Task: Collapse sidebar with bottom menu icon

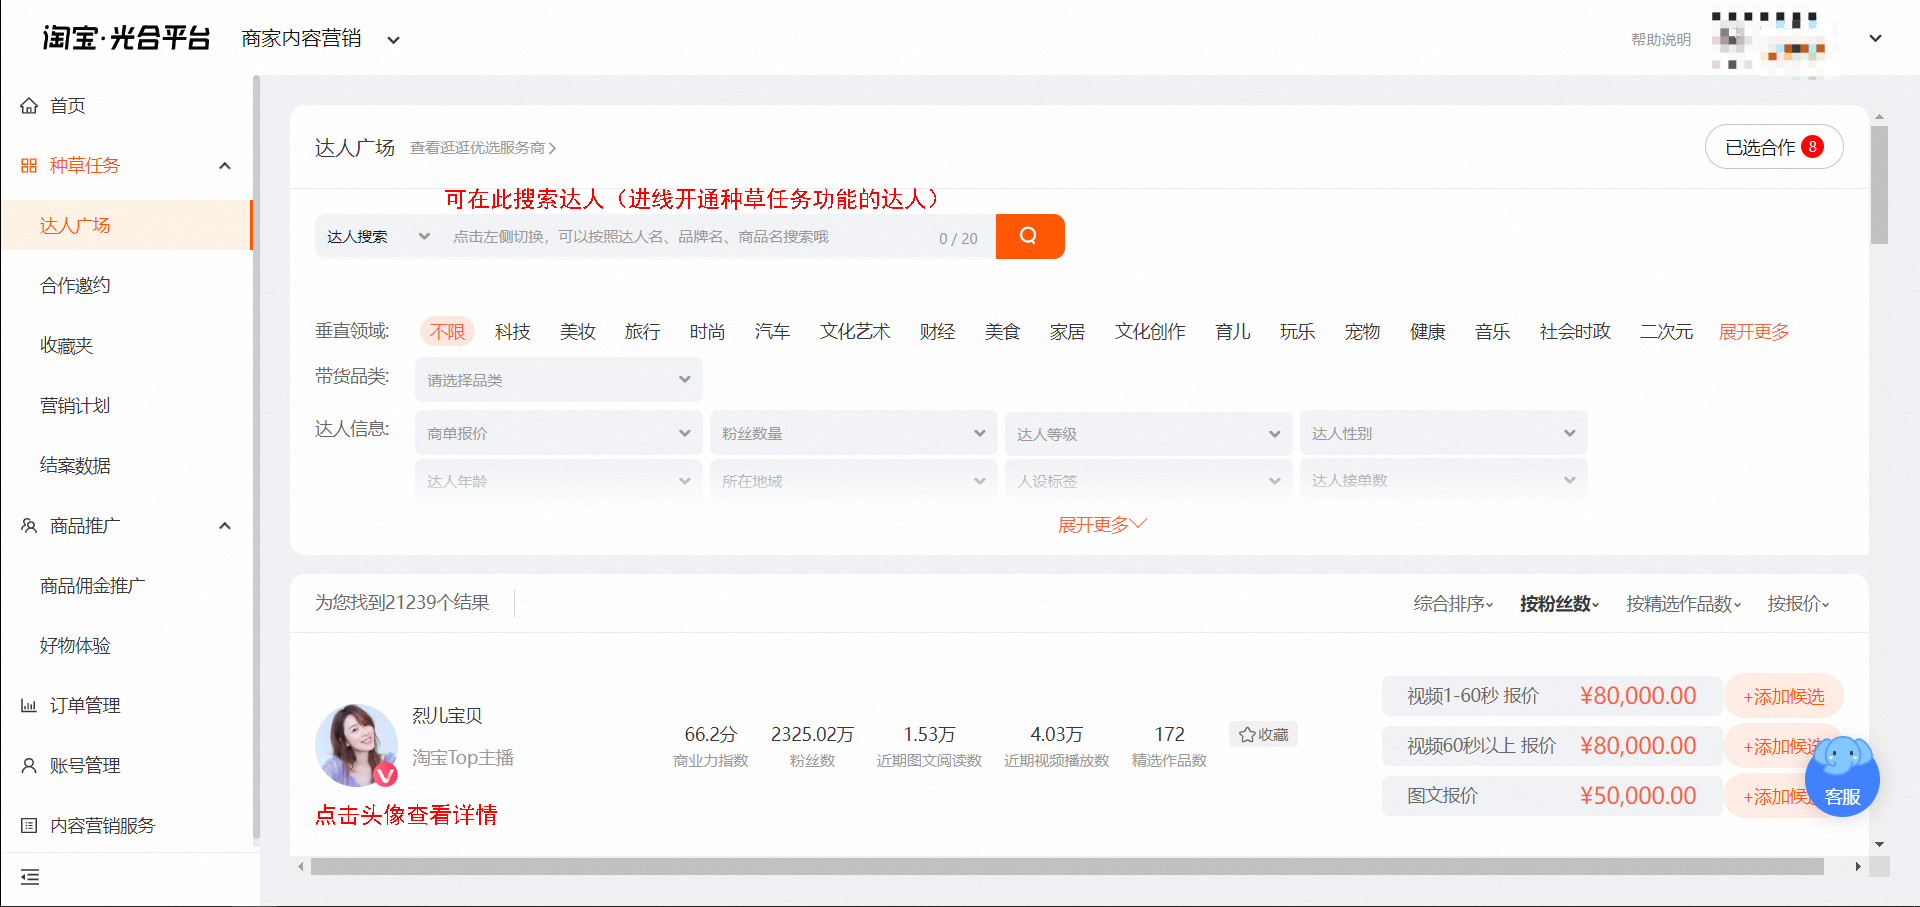Action: click(30, 877)
